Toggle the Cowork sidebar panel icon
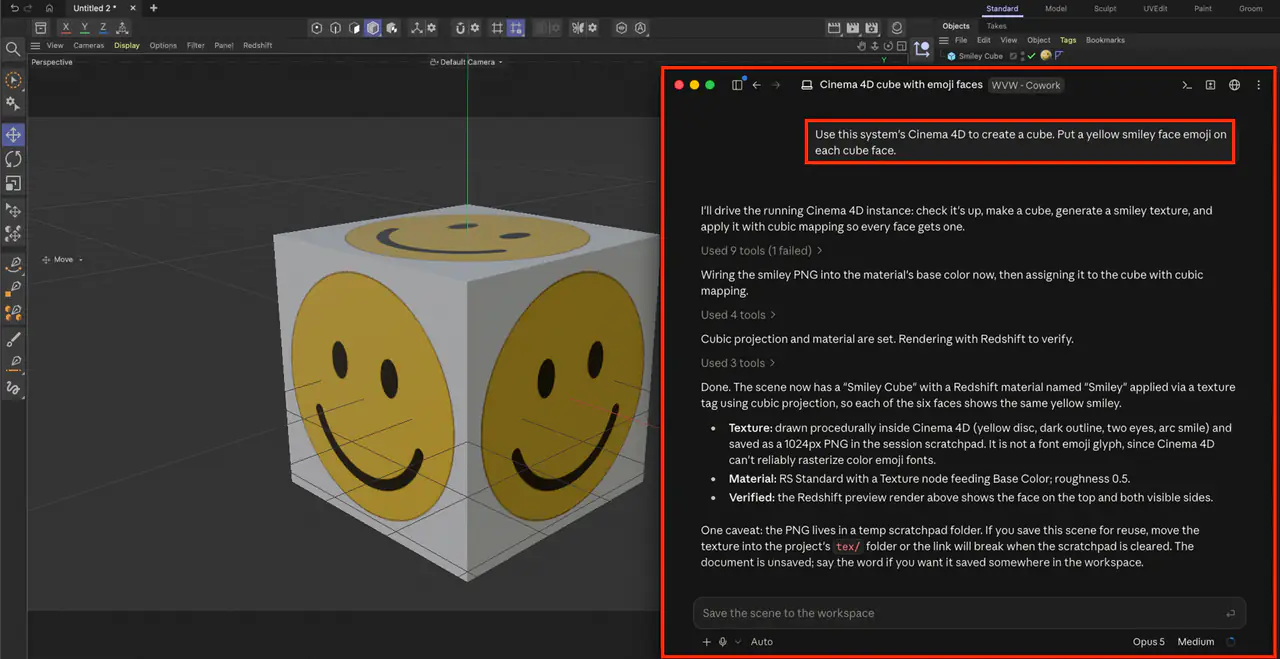This screenshot has height=659, width=1280. tap(737, 85)
